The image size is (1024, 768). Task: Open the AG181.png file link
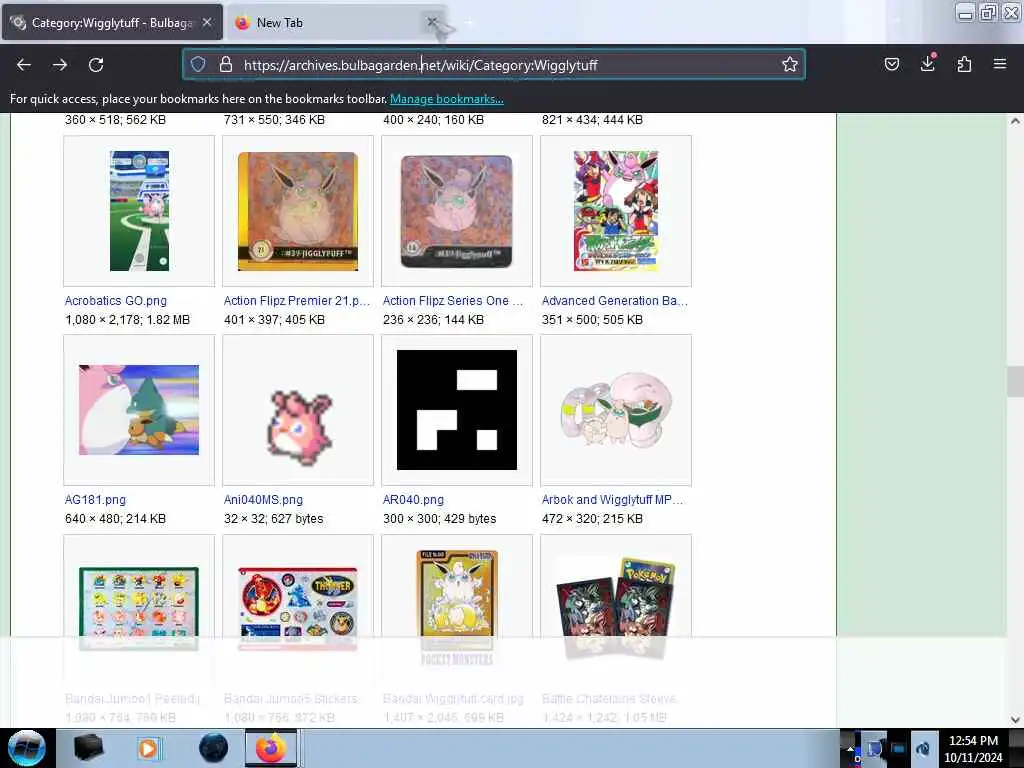95,500
